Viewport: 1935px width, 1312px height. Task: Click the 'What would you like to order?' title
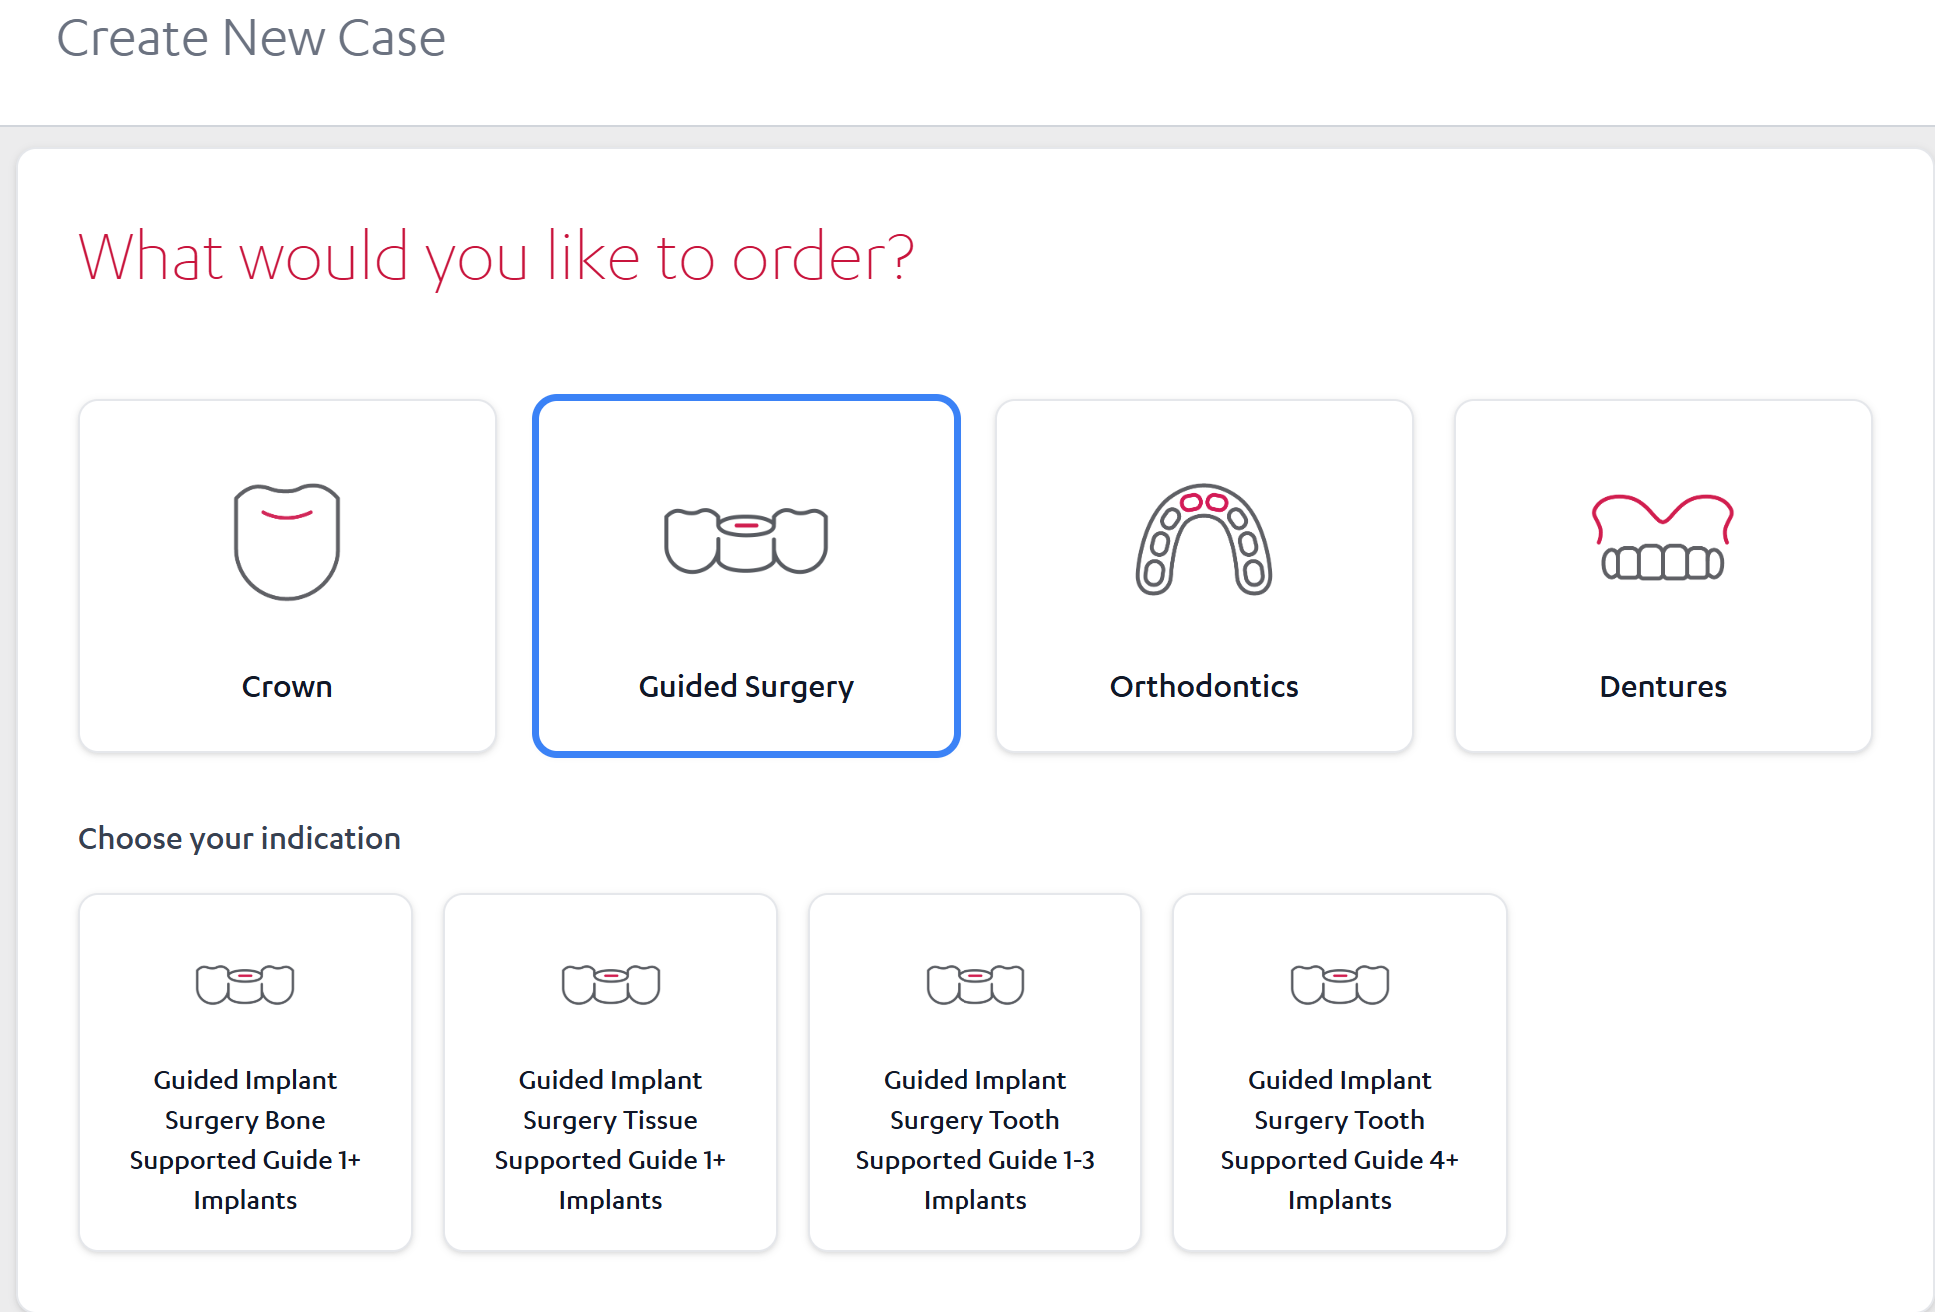496,257
